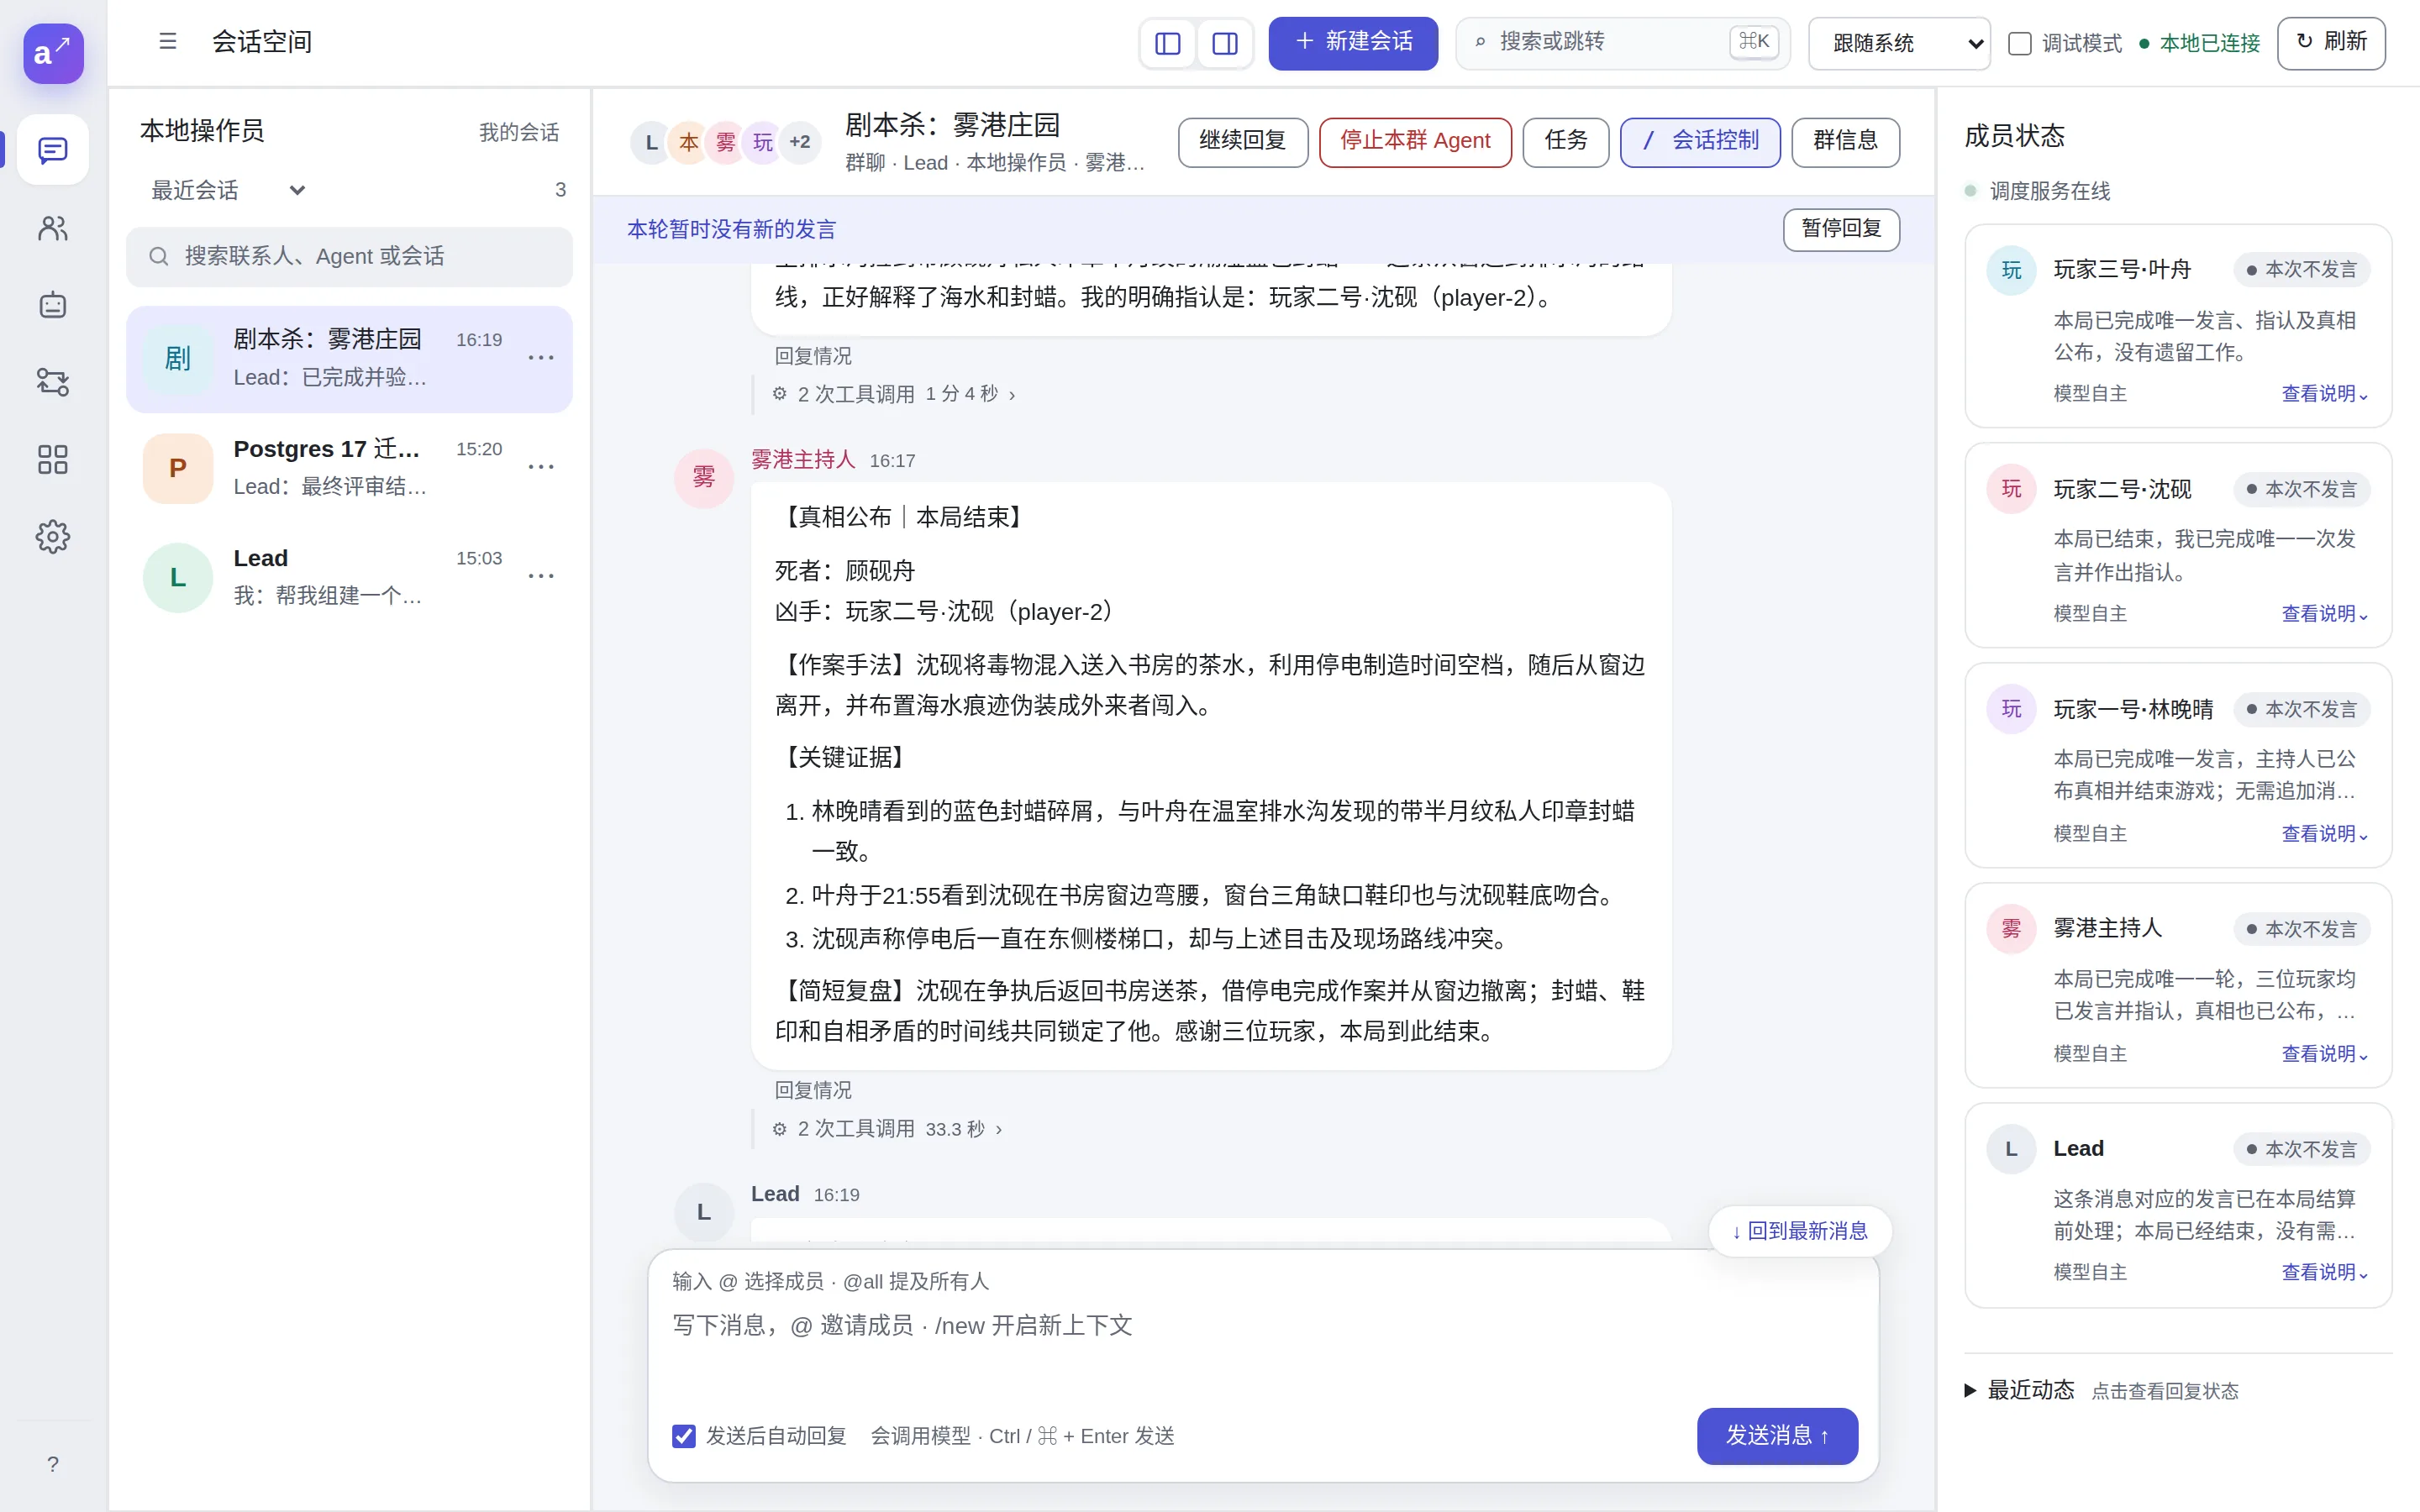Image resolution: width=2420 pixels, height=1512 pixels.
Task: Click the +2 members avatar badge
Action: point(800,142)
